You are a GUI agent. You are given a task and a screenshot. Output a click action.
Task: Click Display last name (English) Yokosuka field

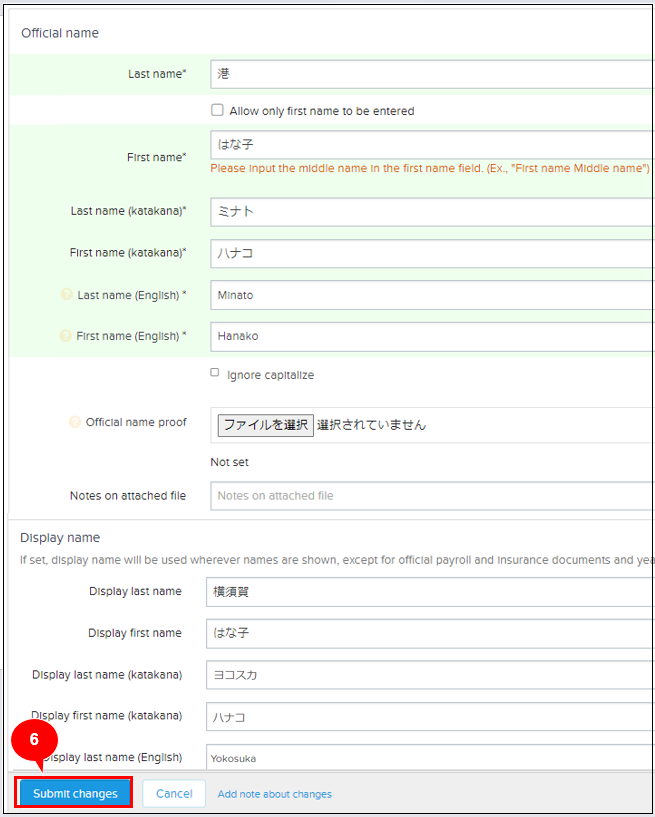pos(429,758)
